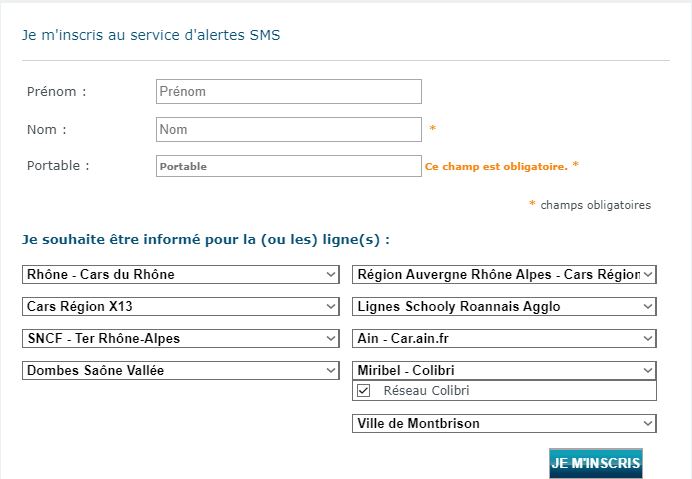The height and width of the screenshot is (479, 692).
Task: Open the Ville de Montbrison dropdown
Action: point(505,423)
